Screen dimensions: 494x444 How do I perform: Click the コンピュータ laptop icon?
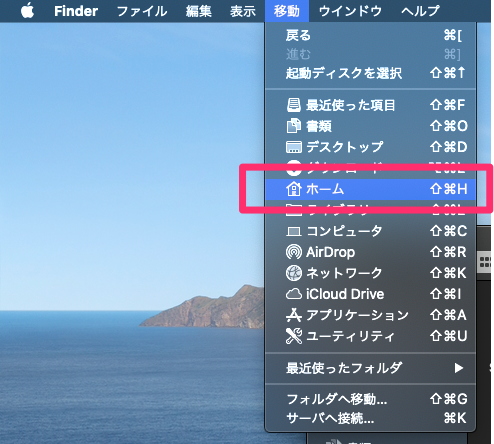pyautogui.click(x=294, y=231)
